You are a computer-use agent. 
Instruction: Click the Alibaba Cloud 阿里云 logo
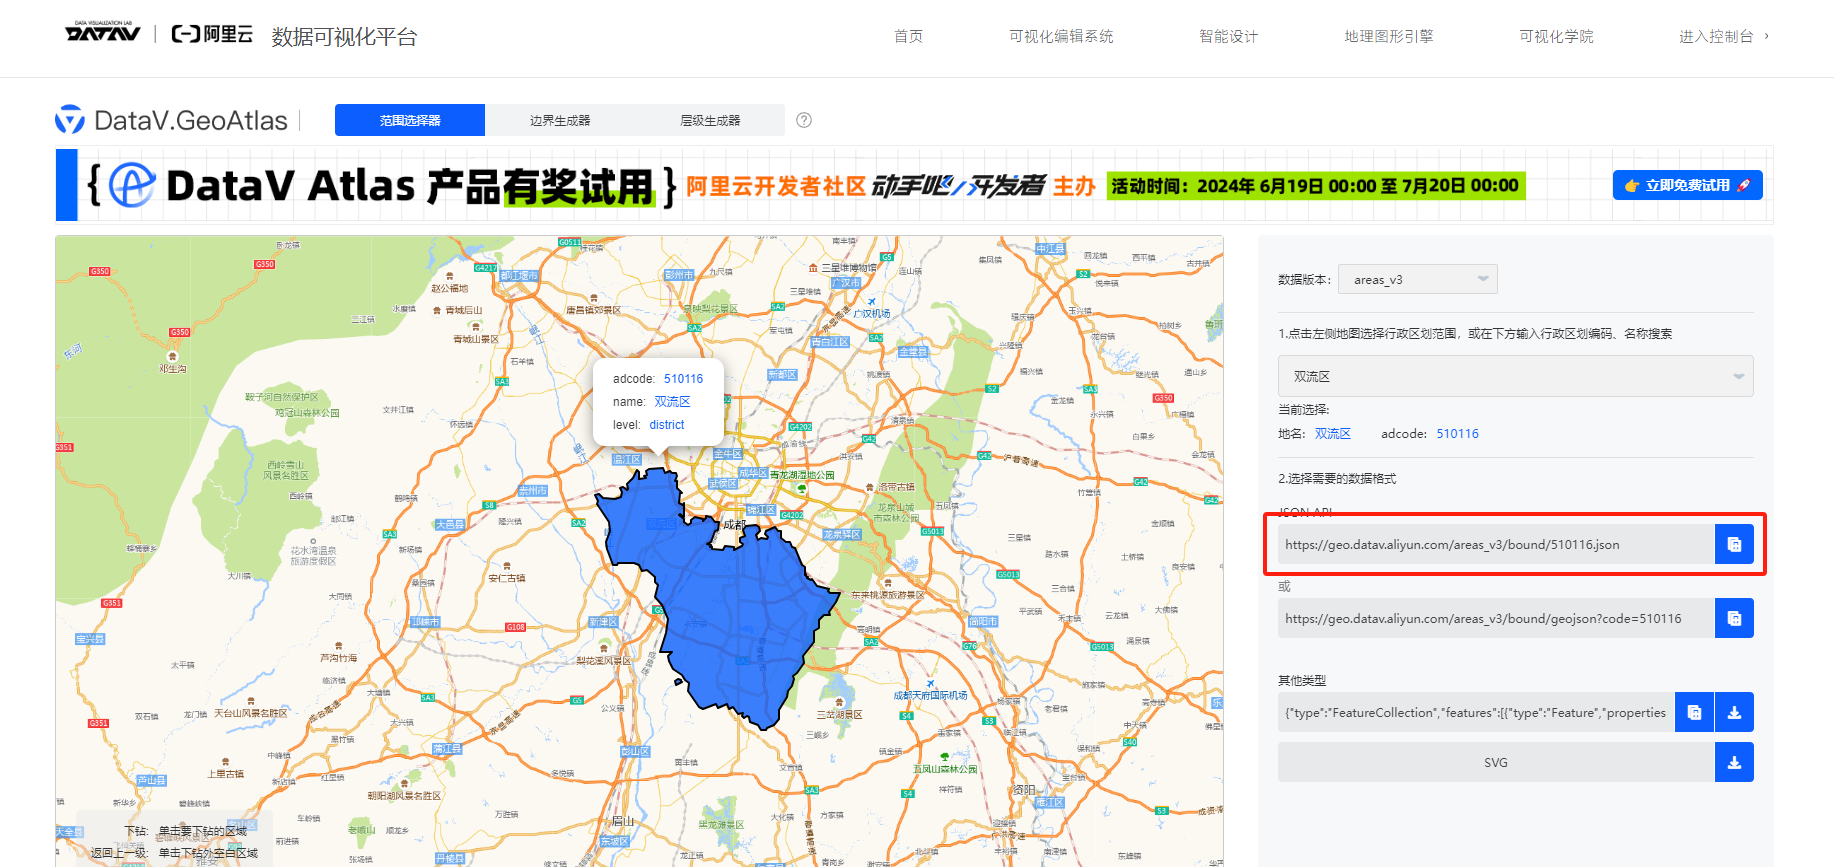(x=212, y=35)
